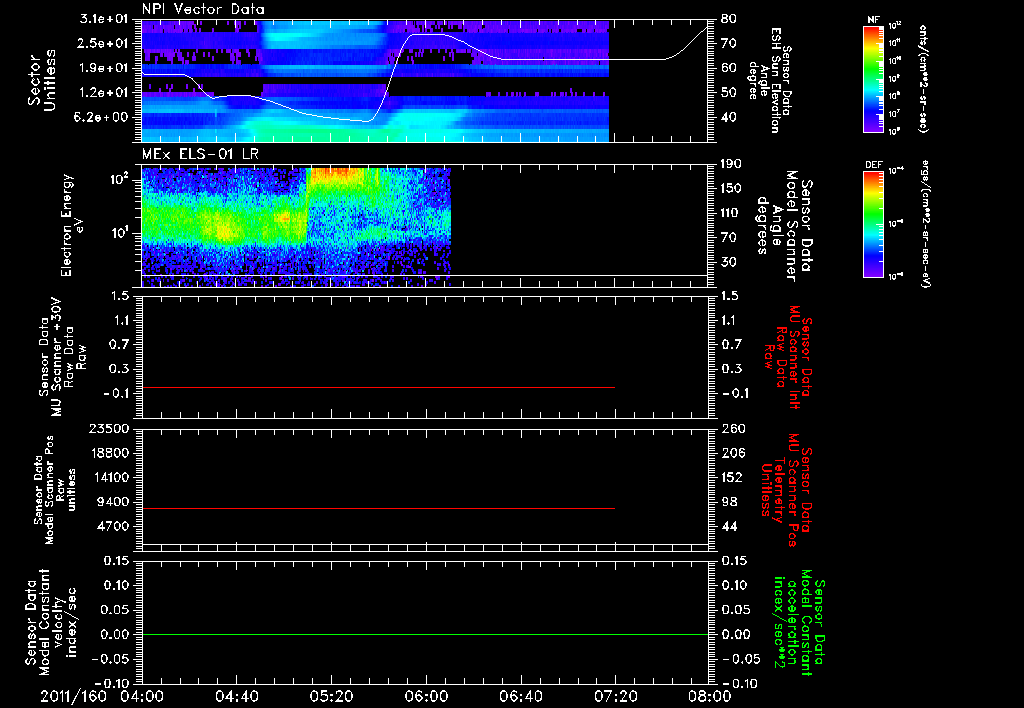Click the red line in MU Scanner +30V panel
This screenshot has height=708, width=1024.
pos(378,387)
